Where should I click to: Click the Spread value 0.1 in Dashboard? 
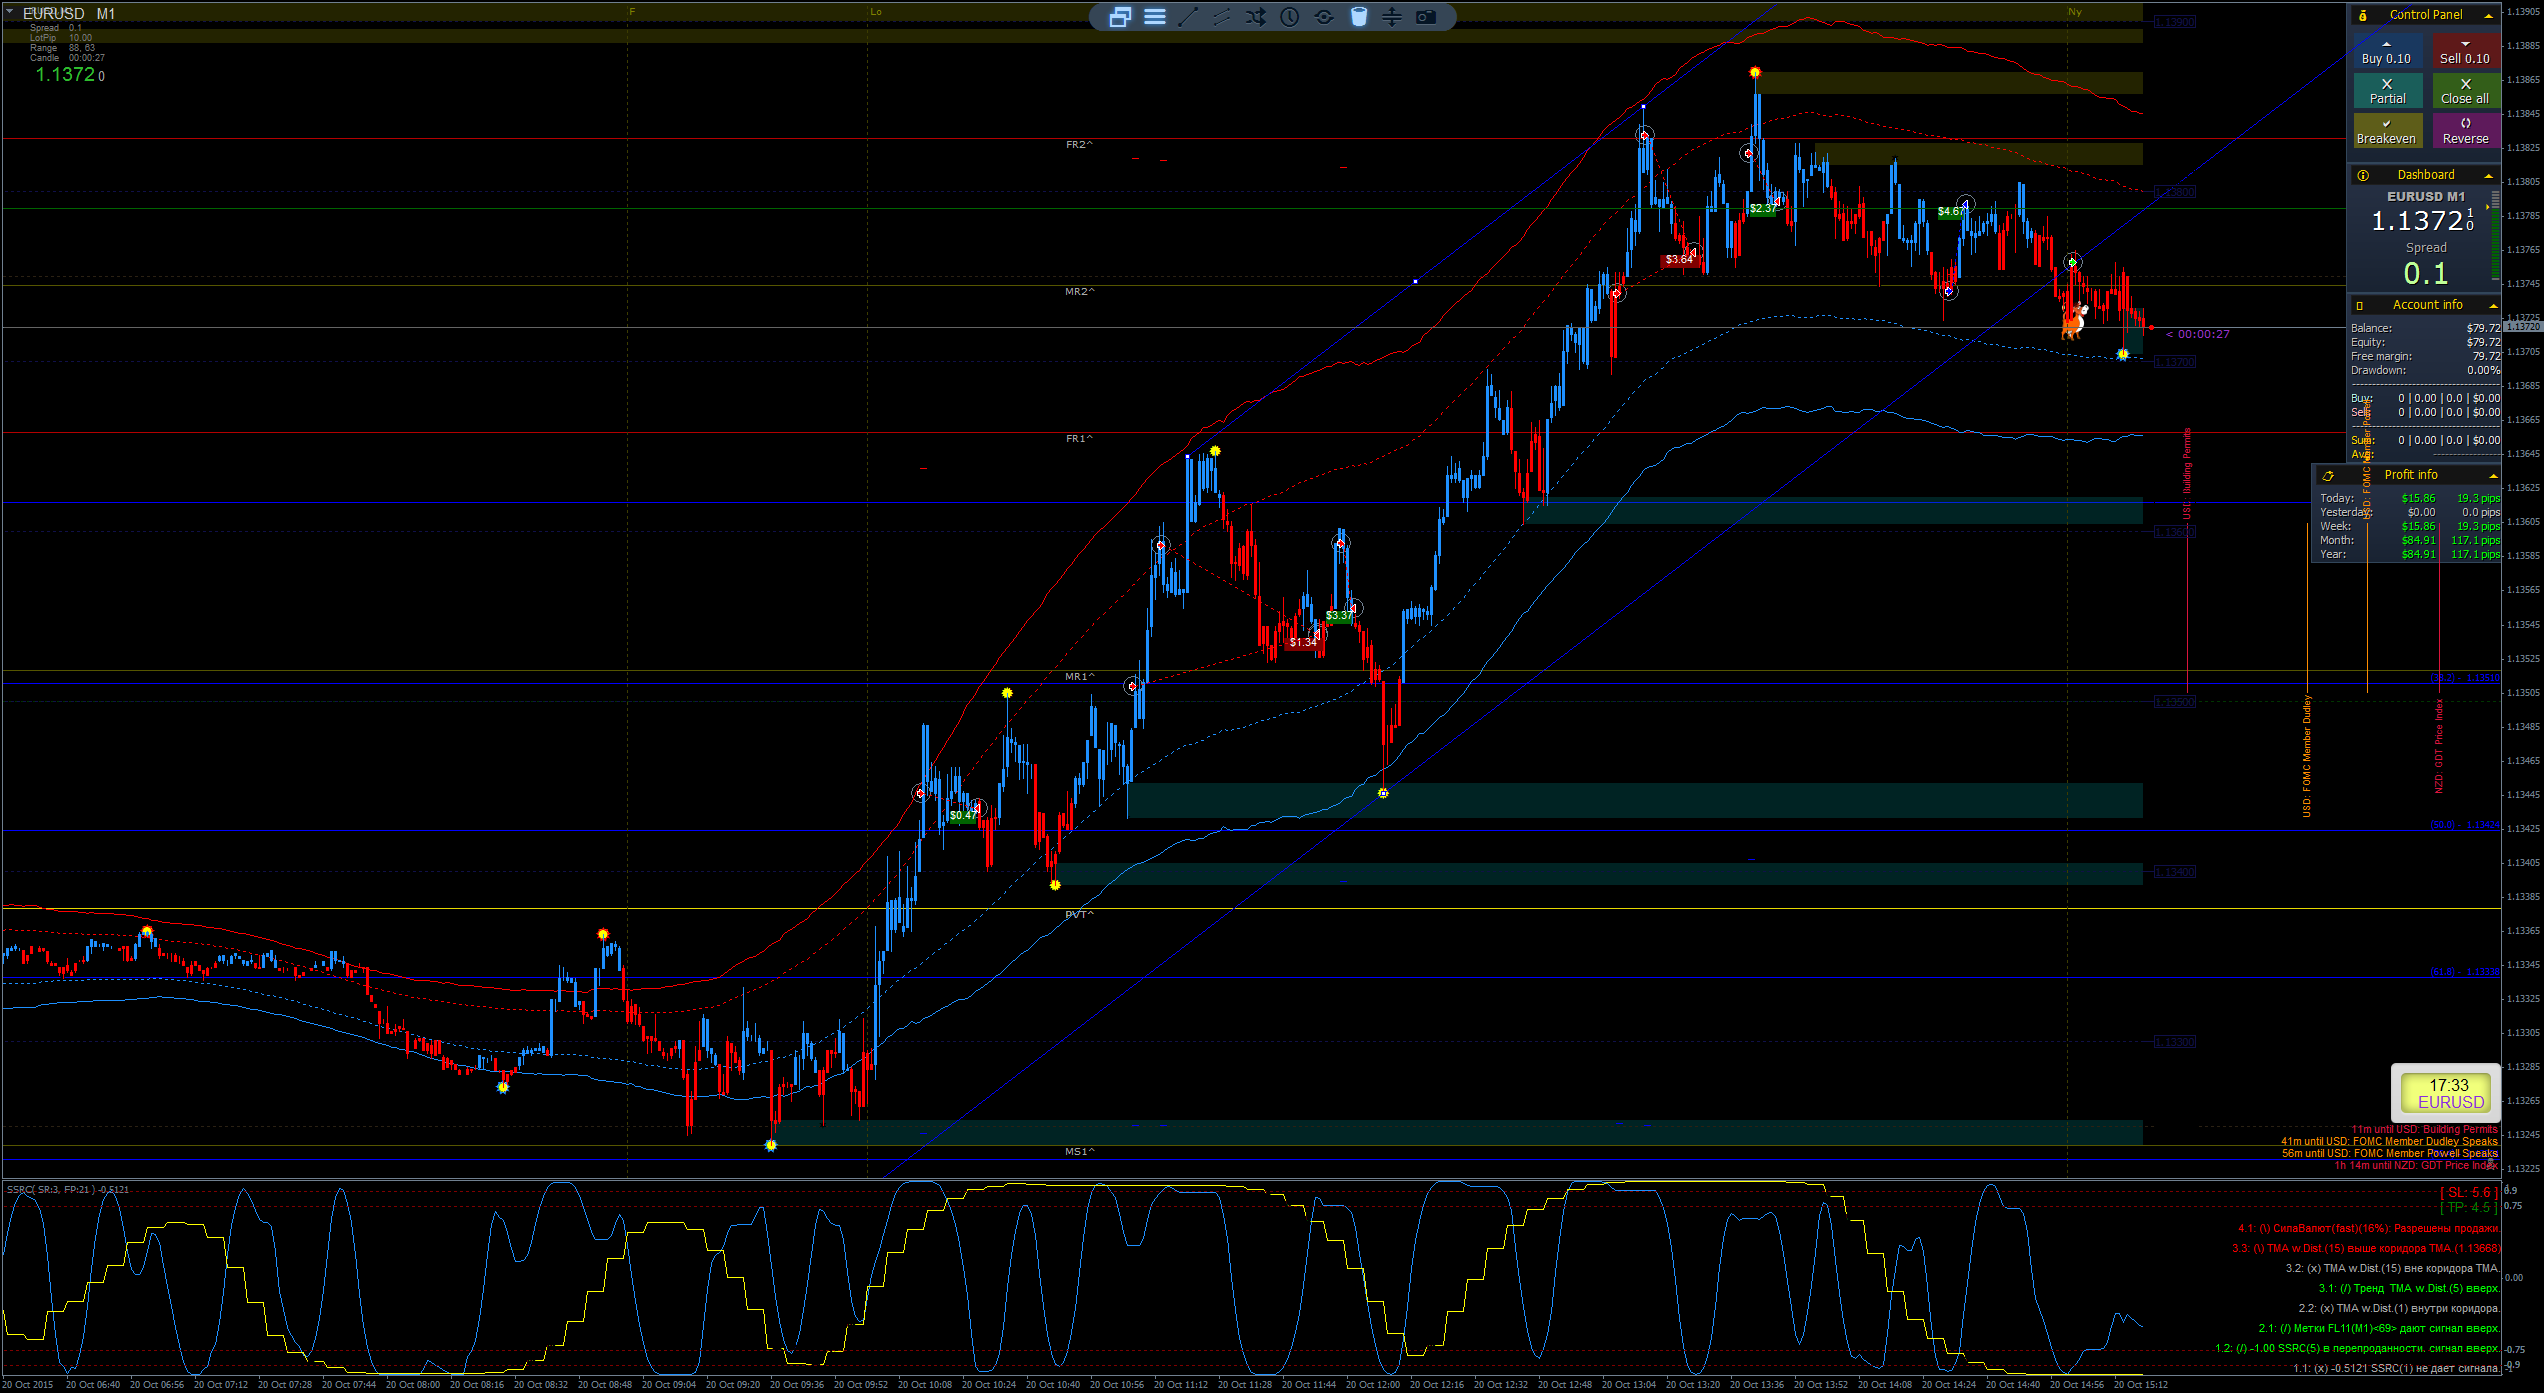[x=2426, y=273]
